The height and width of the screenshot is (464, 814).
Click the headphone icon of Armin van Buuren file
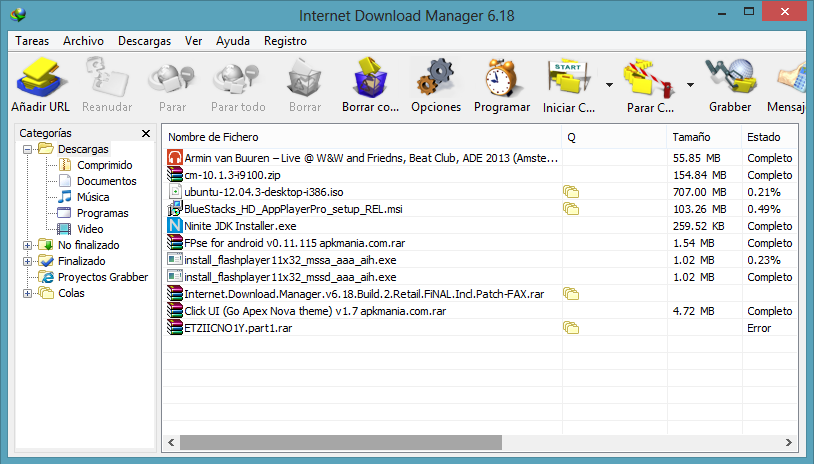point(175,158)
